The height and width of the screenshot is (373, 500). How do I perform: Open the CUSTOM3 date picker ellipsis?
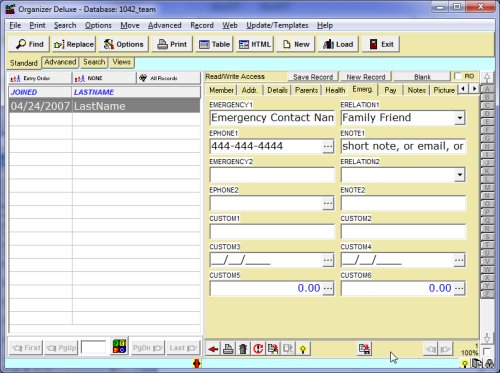328,260
